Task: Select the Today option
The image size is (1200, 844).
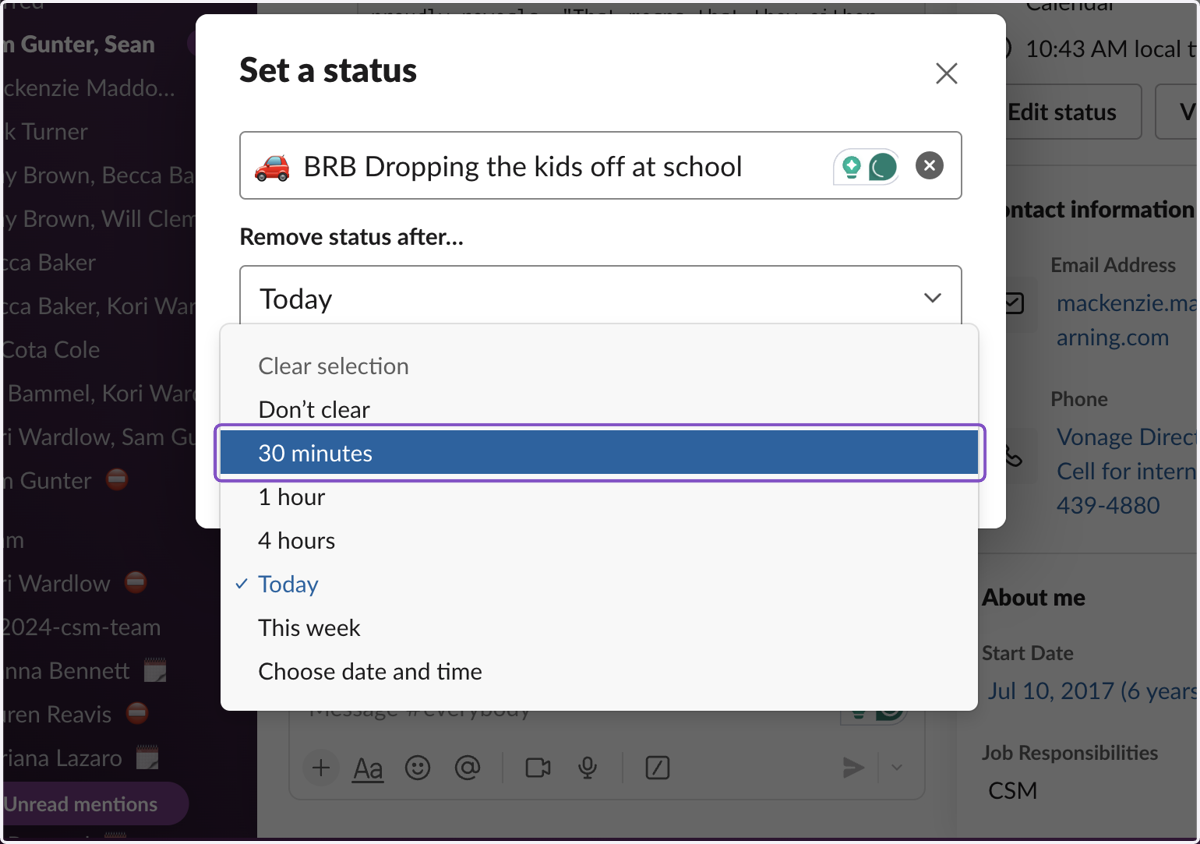Action: point(599,584)
